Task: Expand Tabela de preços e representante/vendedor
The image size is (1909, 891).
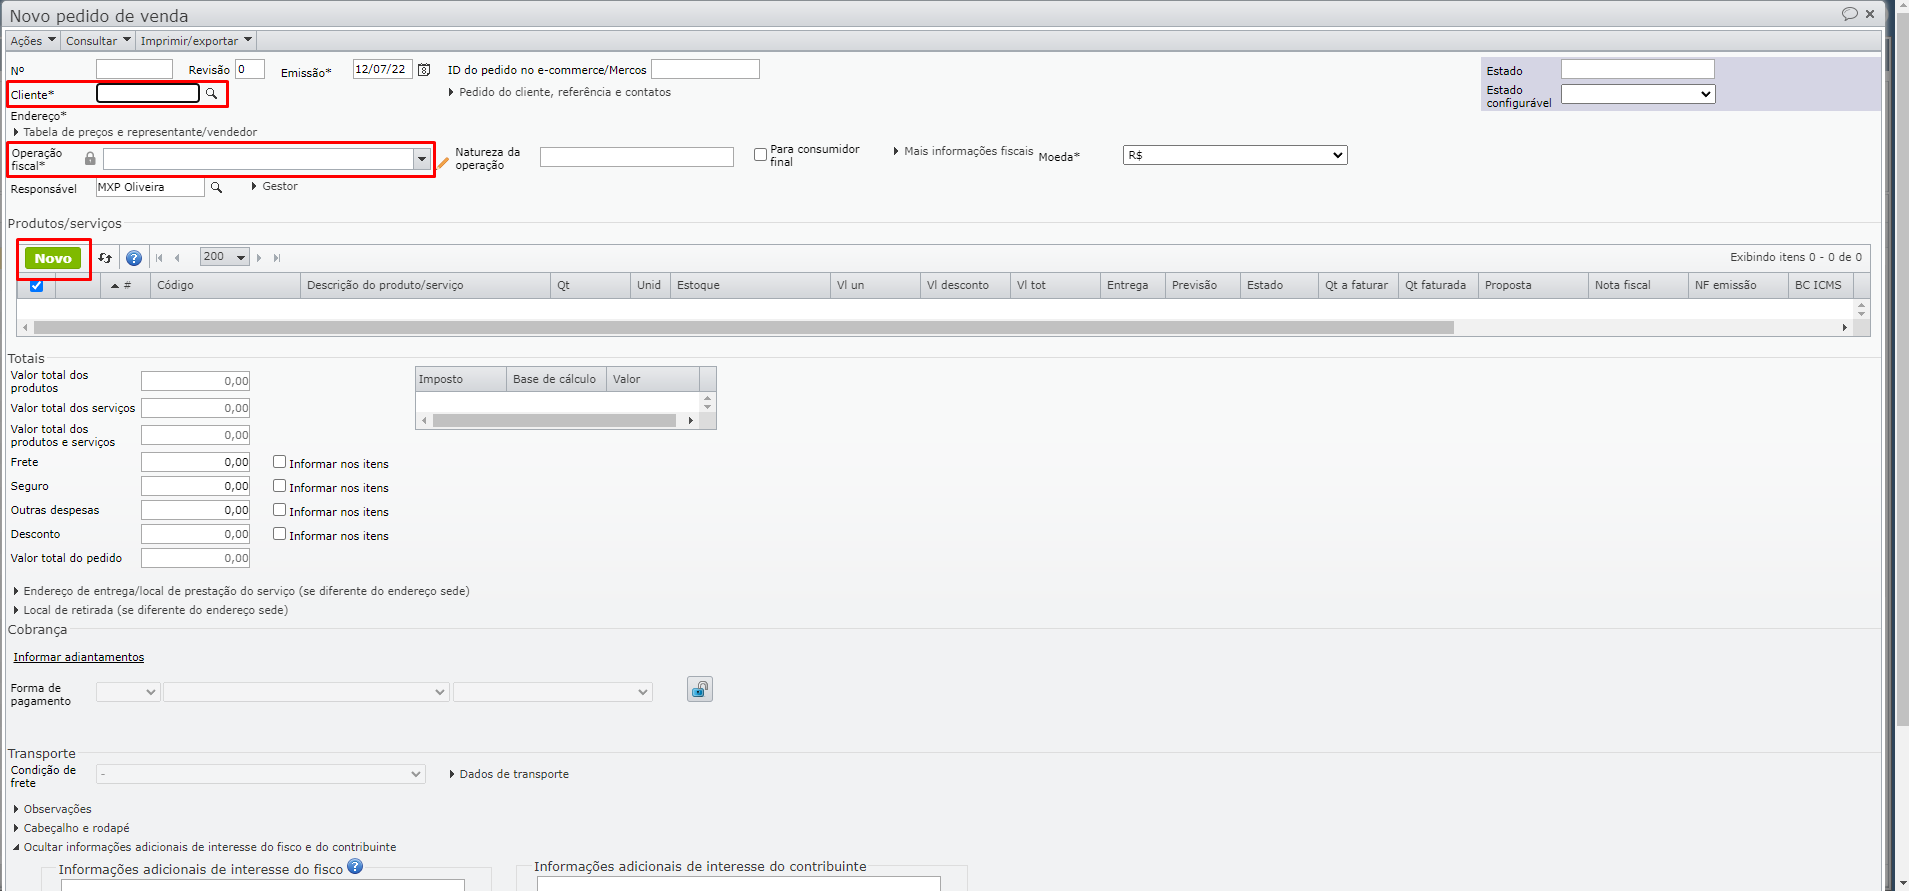Action: tap(135, 132)
